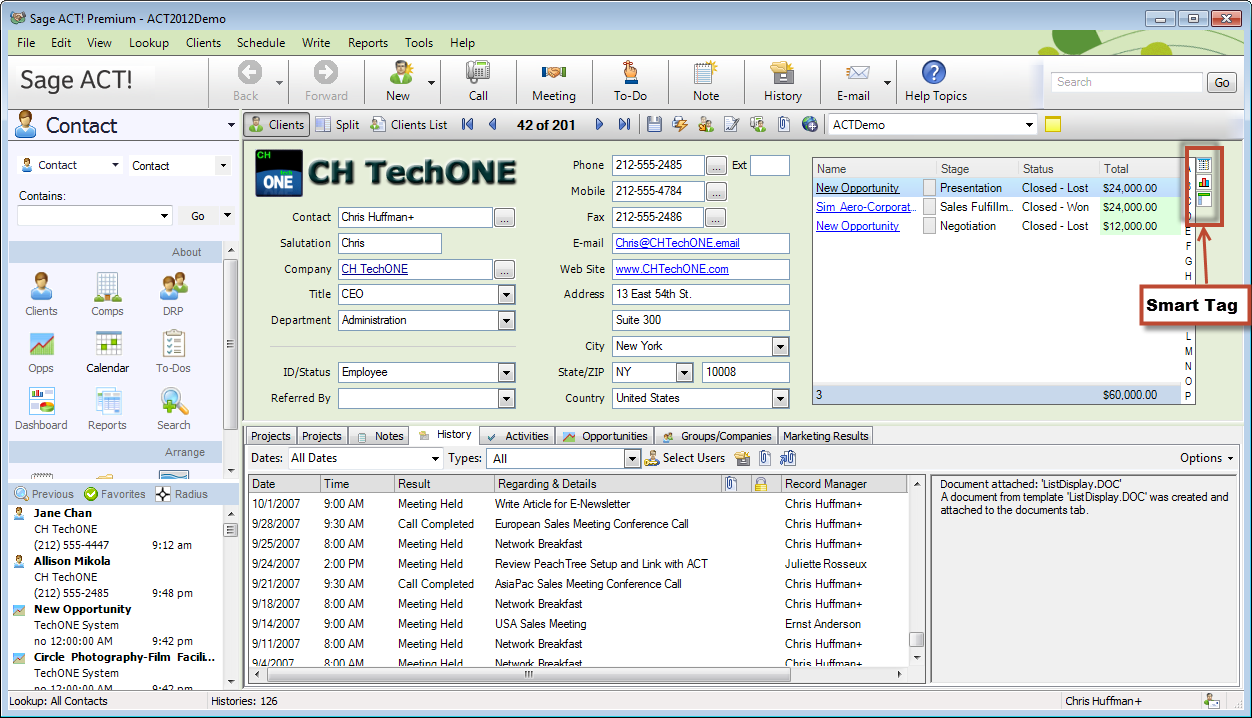This screenshot has height=718, width=1252.
Task: Open the Dashboard from the sidebar
Action: coord(41,408)
